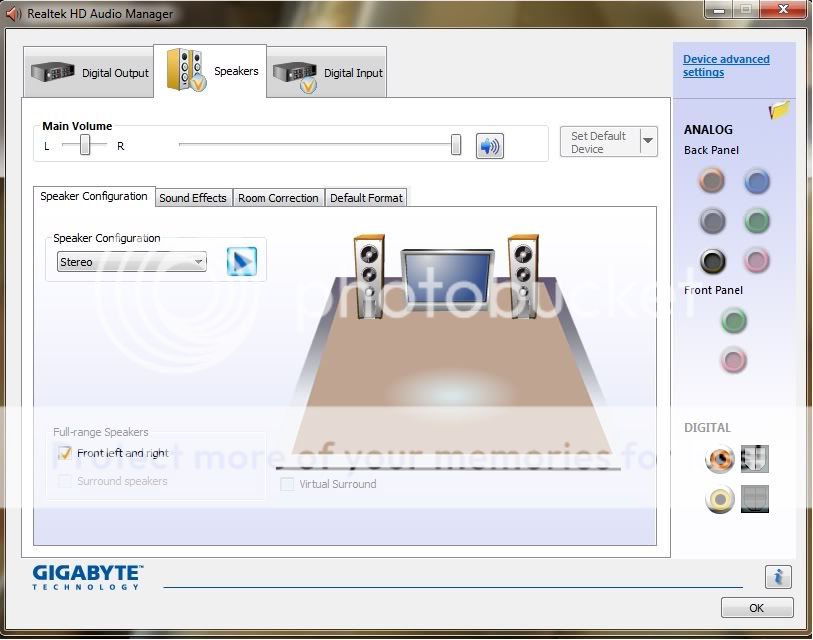The image size is (813, 640).
Task: Open Device advanced settings link
Action: pos(726,65)
